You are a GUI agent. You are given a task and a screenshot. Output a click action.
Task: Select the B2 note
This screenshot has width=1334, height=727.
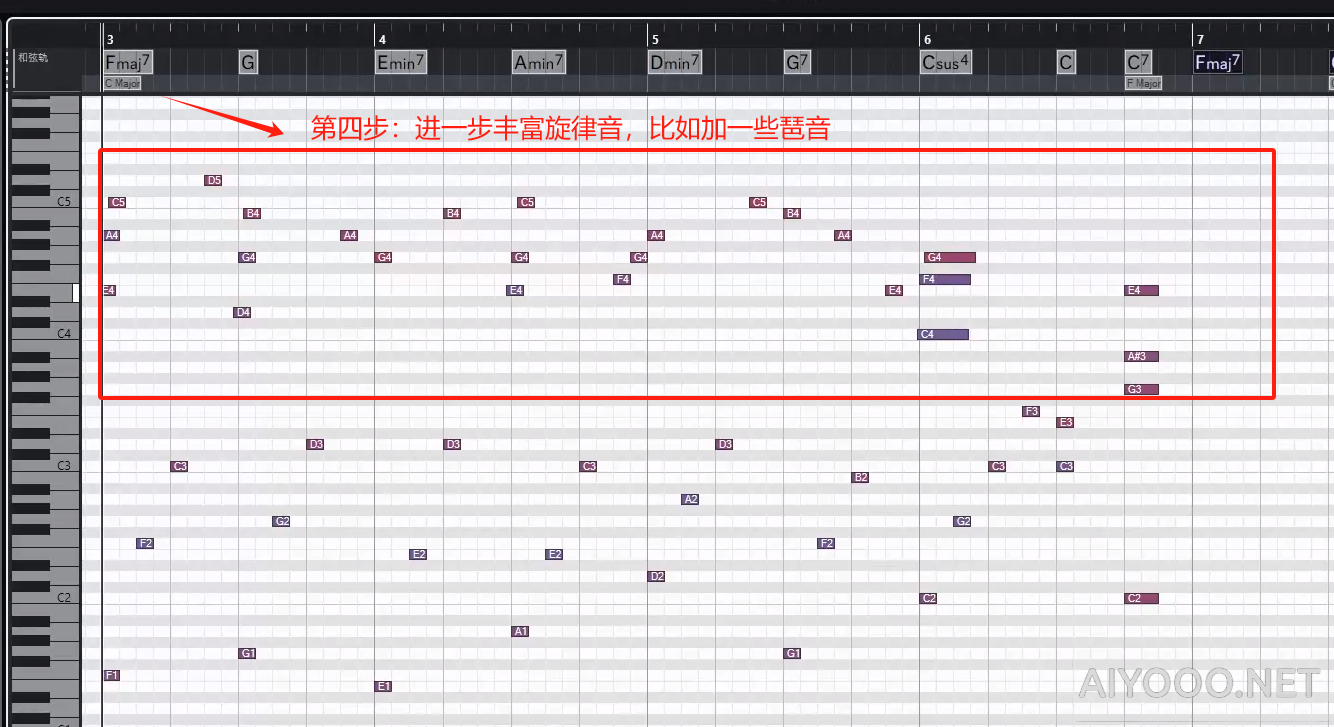point(860,477)
